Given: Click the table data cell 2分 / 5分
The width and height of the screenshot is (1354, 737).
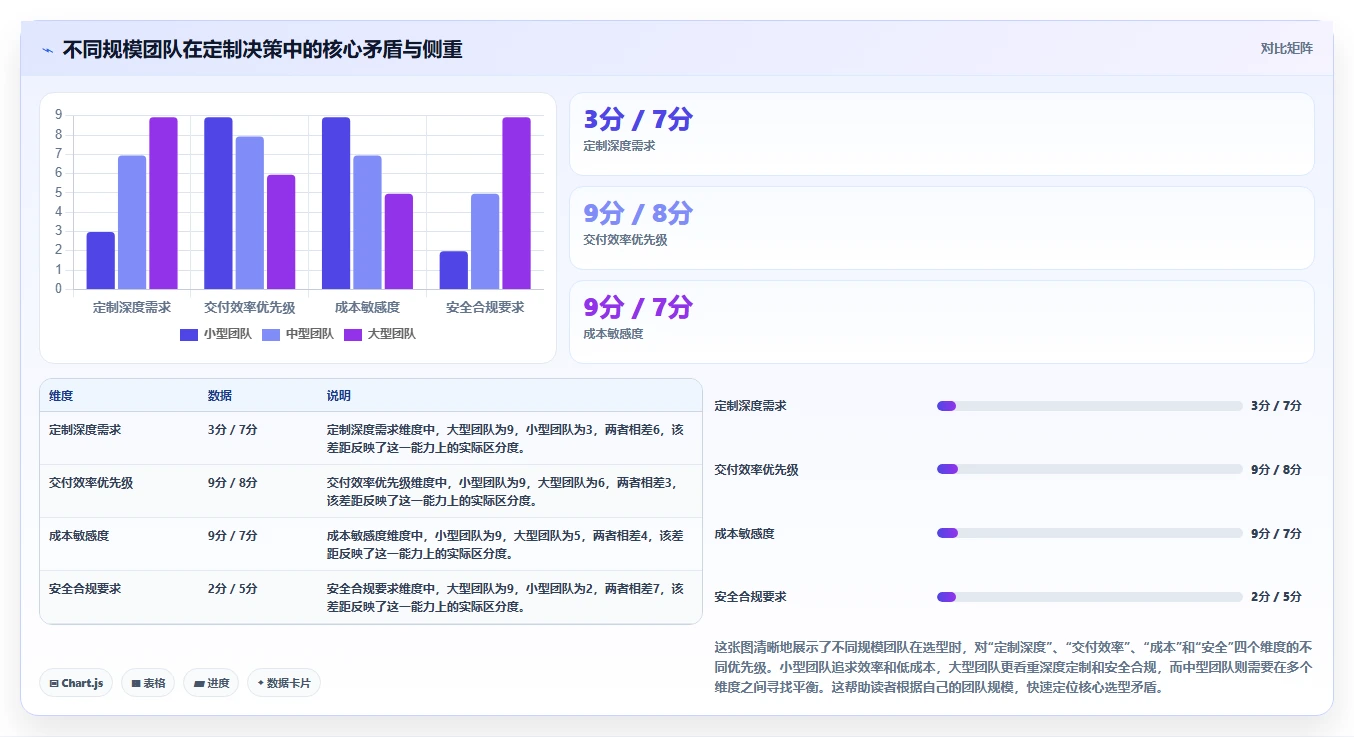Looking at the screenshot, I should tap(232, 589).
